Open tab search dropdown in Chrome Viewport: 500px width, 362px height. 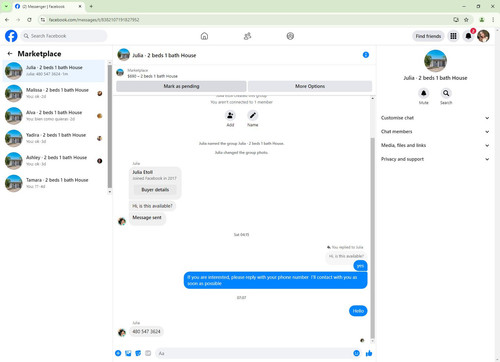(x=6, y=6)
